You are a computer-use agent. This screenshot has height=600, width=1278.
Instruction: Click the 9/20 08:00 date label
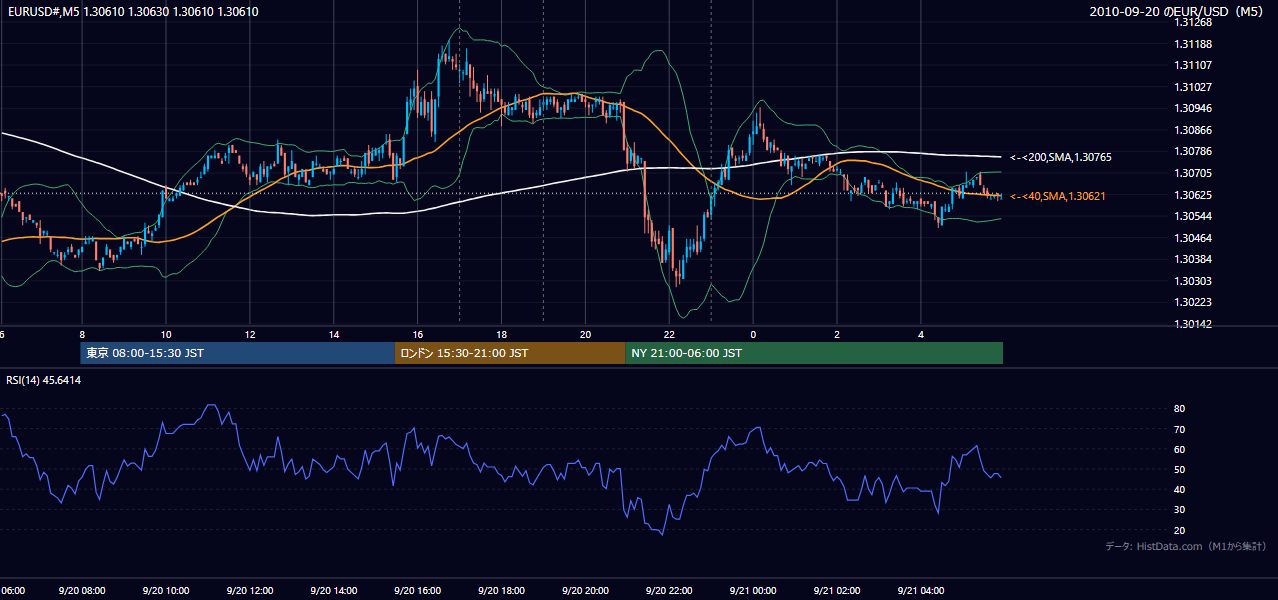tap(82, 591)
